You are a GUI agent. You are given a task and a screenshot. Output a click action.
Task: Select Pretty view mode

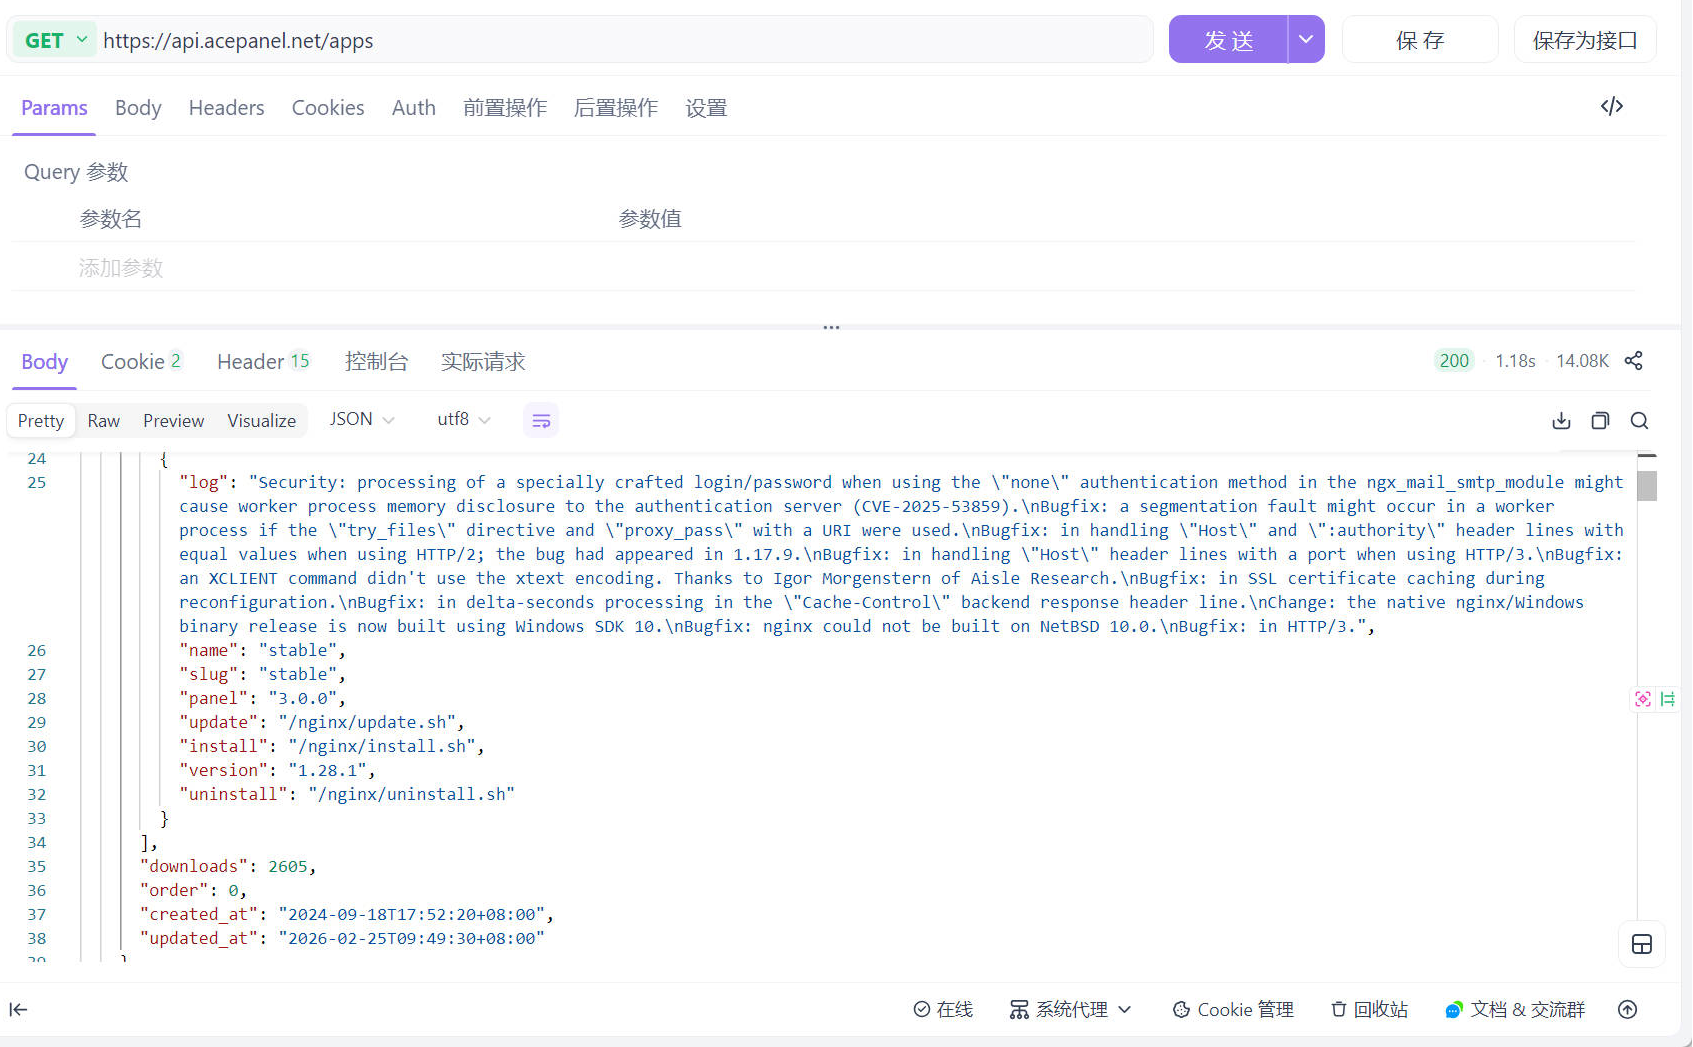point(41,421)
